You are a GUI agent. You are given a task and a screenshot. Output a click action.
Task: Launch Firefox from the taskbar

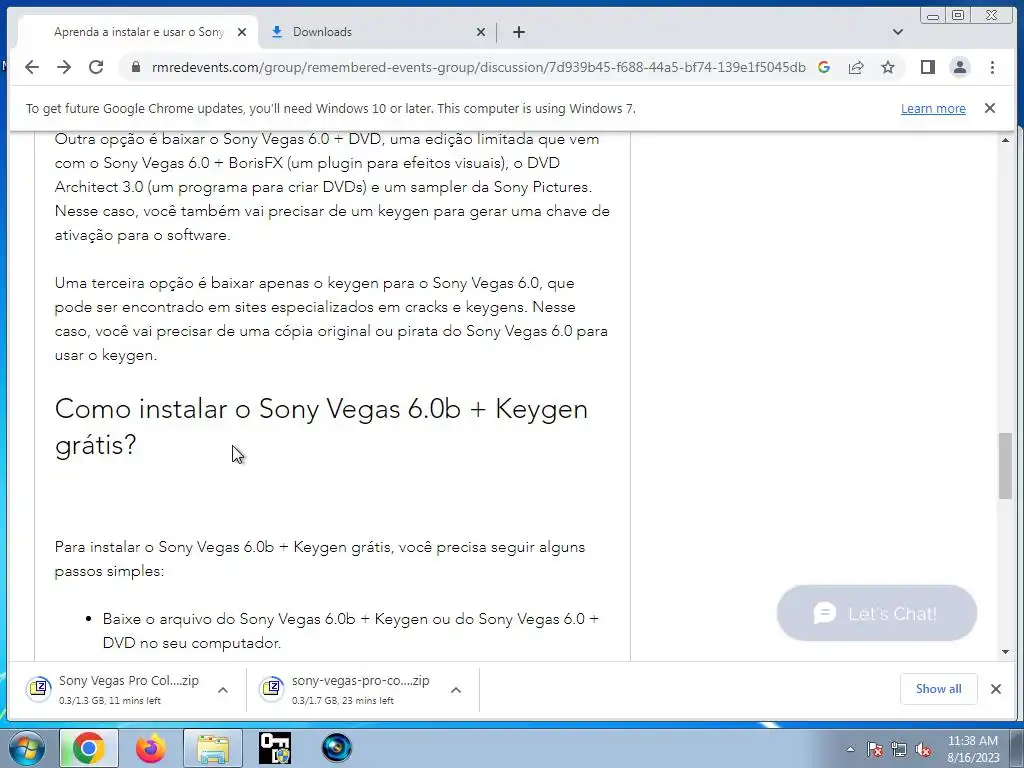coord(151,748)
